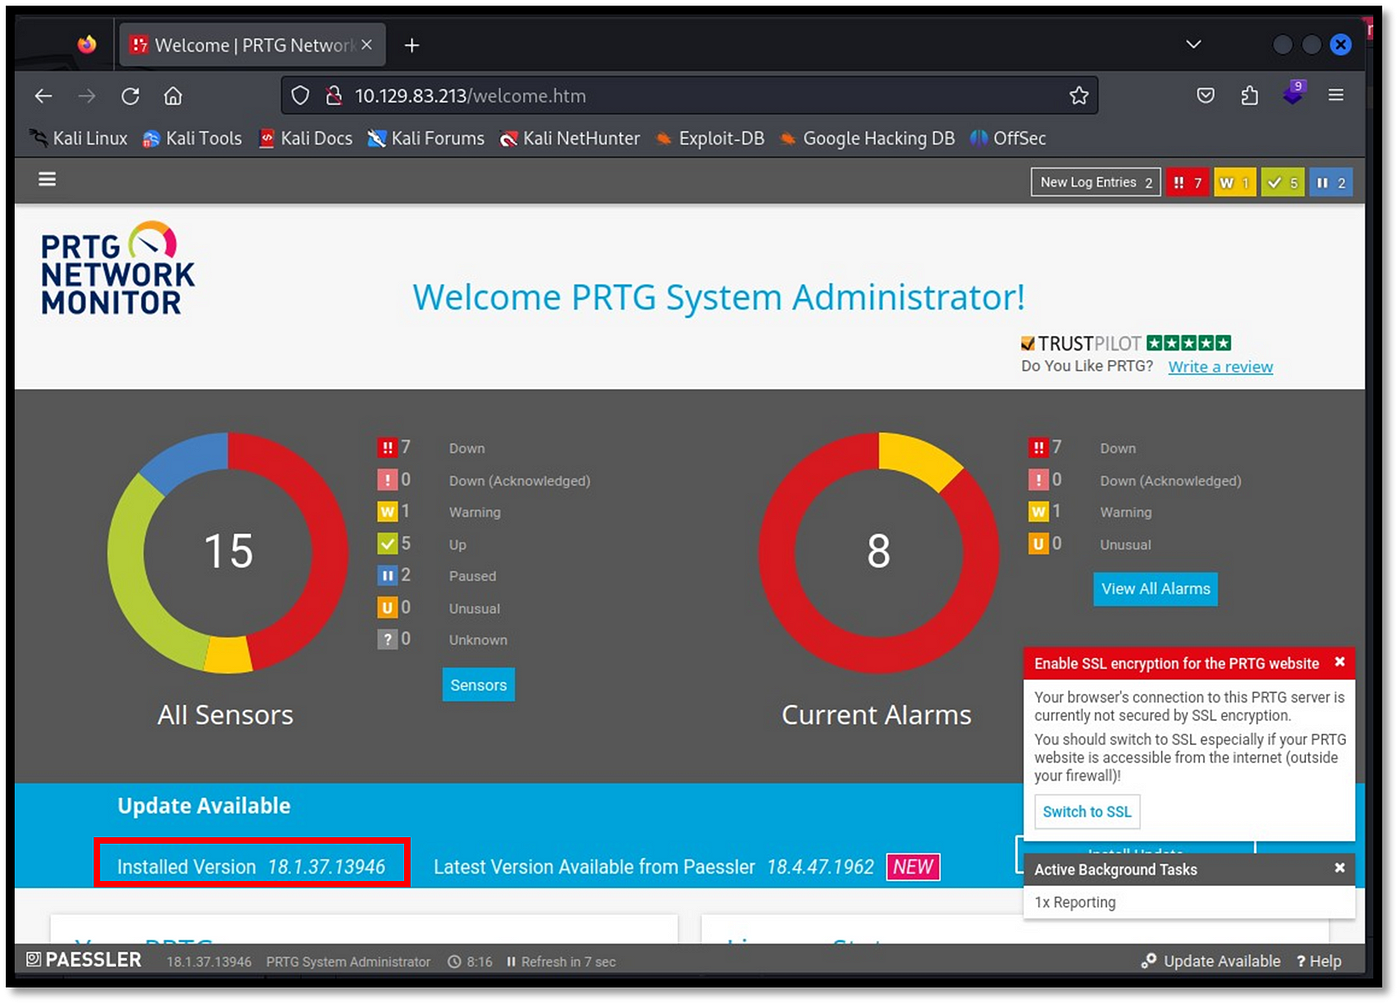Image resolution: width=1400 pixels, height=1005 pixels.
Task: Open Kali NetHunter bookmark
Action: coord(570,138)
